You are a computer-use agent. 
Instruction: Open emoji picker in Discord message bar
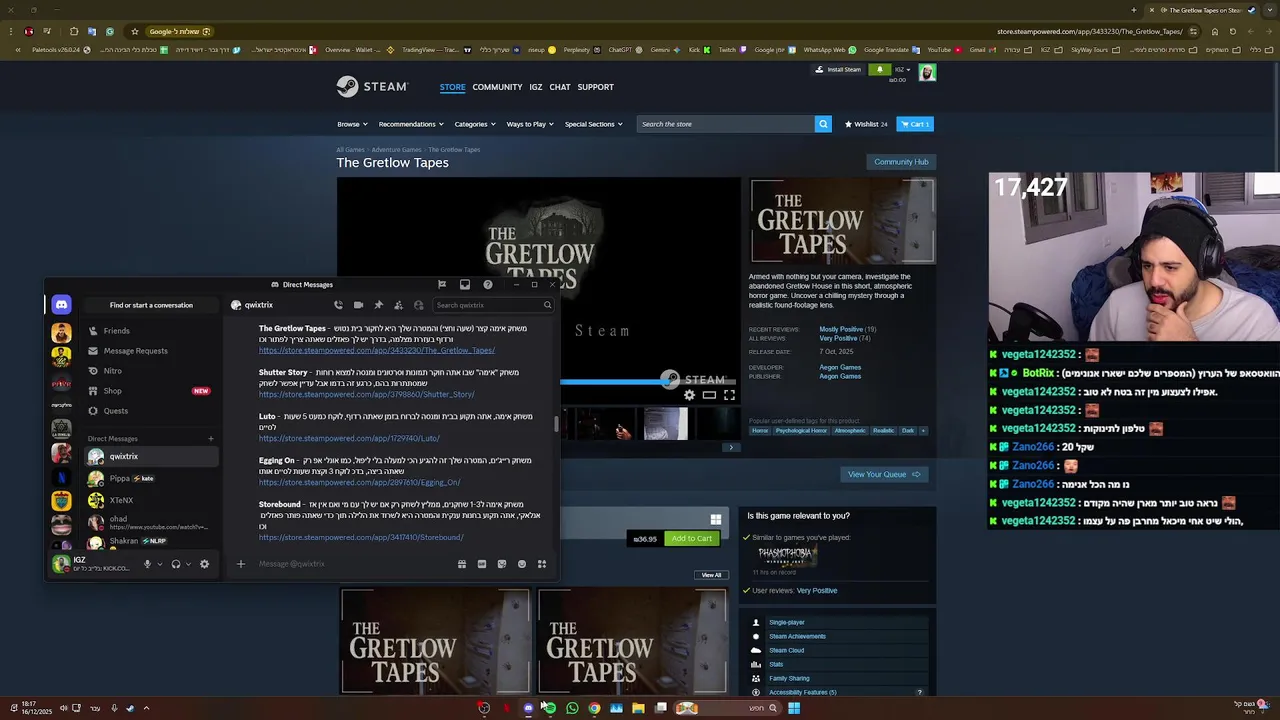point(522,564)
